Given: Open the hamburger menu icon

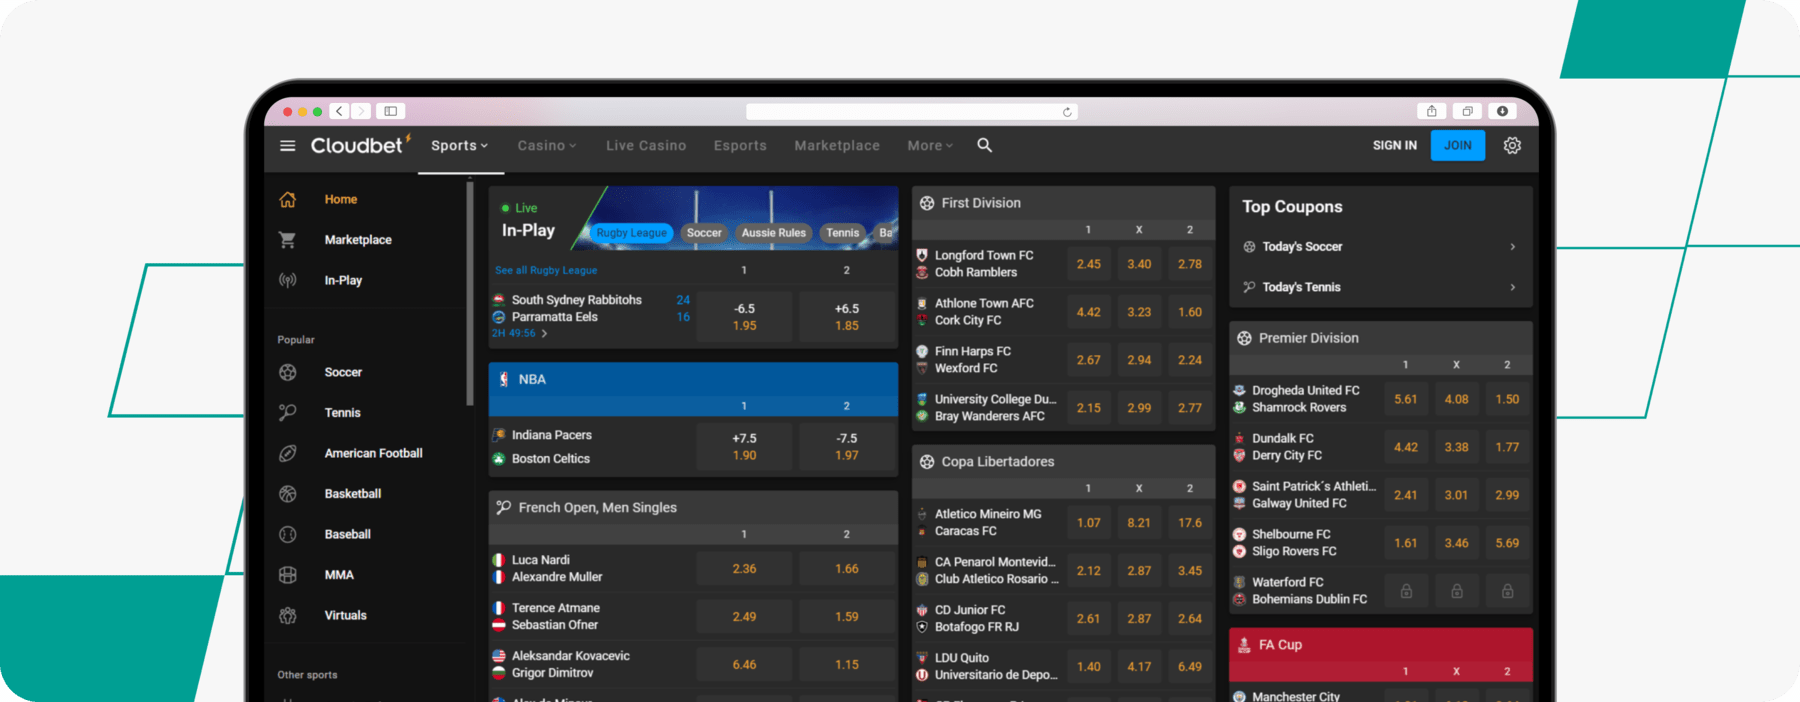Looking at the screenshot, I should (x=288, y=146).
